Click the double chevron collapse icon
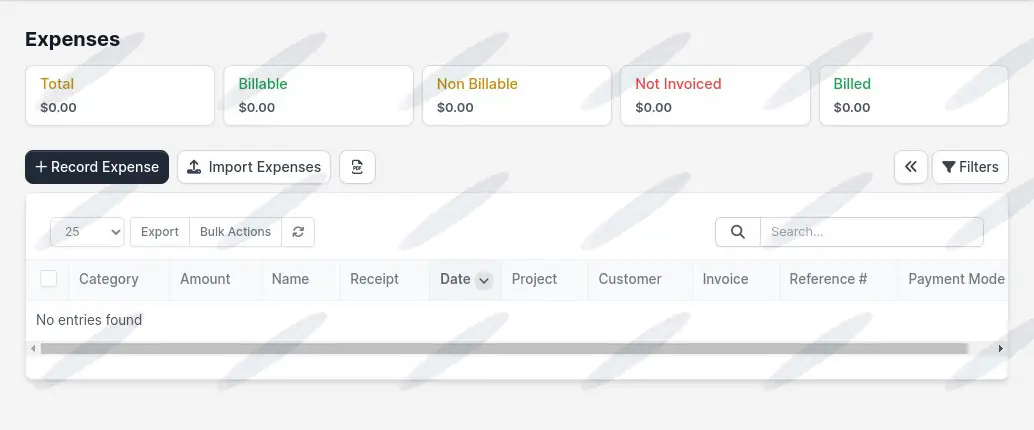 point(910,167)
